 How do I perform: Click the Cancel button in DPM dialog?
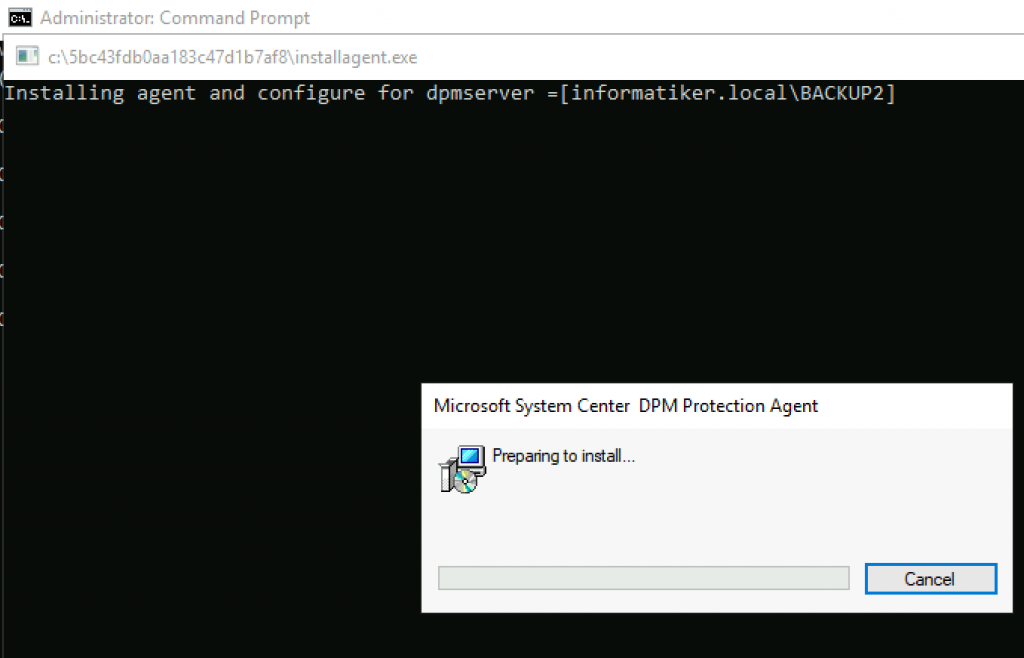[931, 579]
